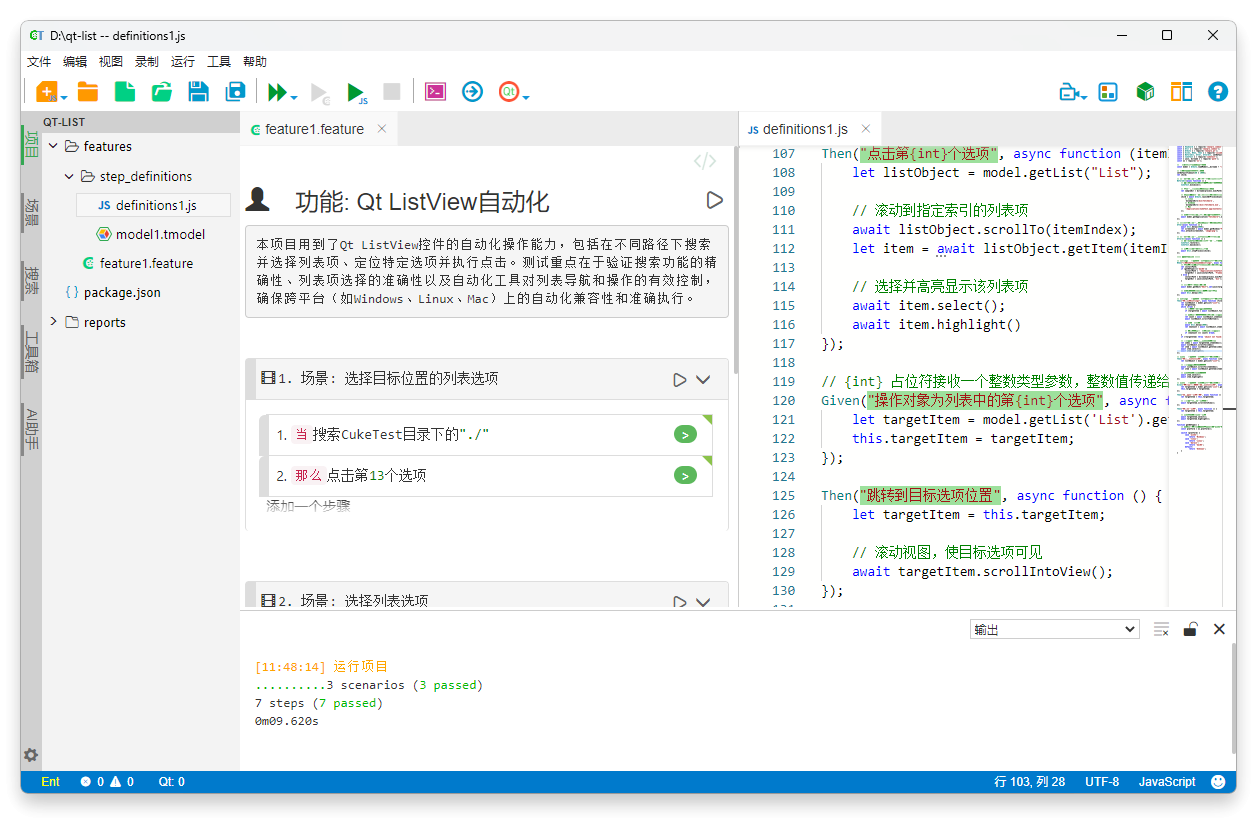
Task: Save the current file
Action: pyautogui.click(x=198, y=92)
